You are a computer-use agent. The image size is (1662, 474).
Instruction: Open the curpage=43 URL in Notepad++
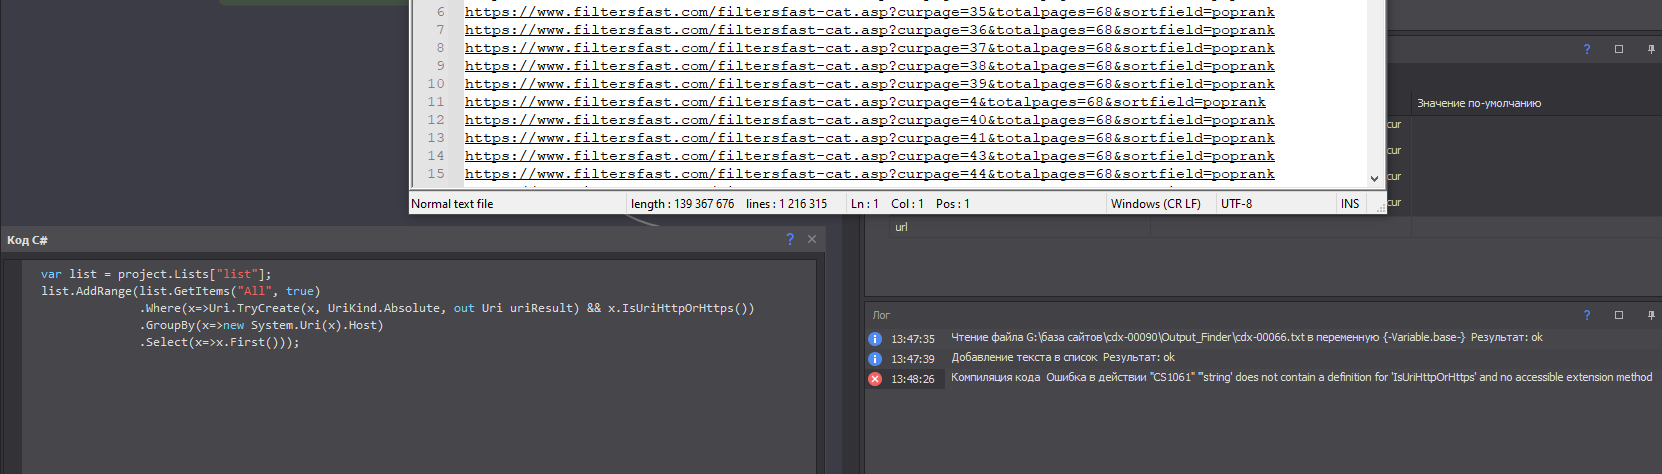pyautogui.click(x=869, y=156)
